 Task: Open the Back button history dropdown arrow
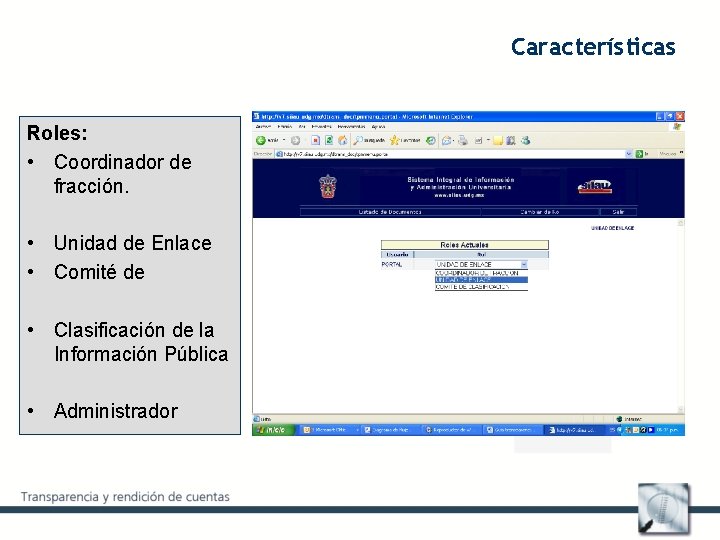coord(284,141)
